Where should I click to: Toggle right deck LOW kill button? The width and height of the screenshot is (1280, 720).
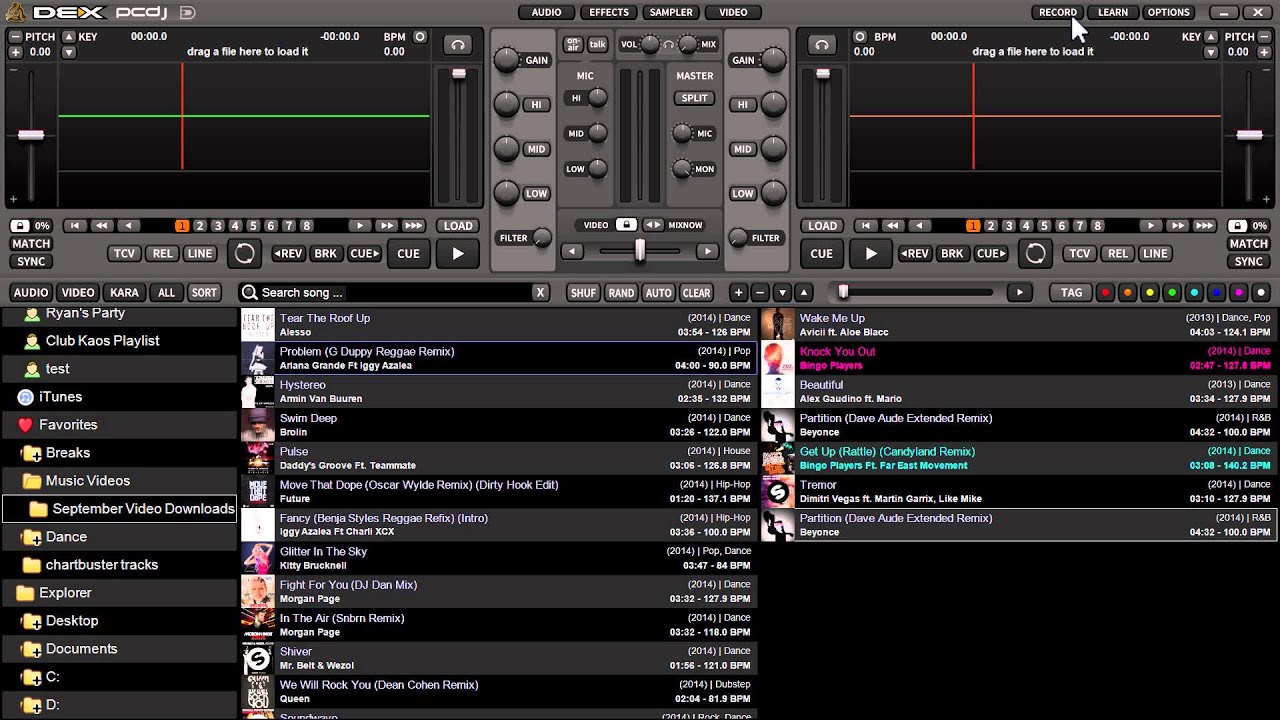pyautogui.click(x=742, y=194)
